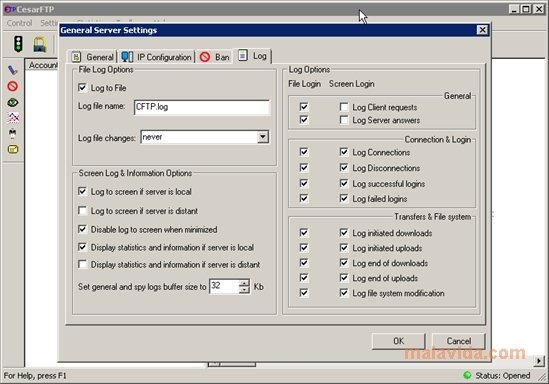Toggle screen Log initiated uploads checkbox
The image size is (549, 384).
[344, 248]
